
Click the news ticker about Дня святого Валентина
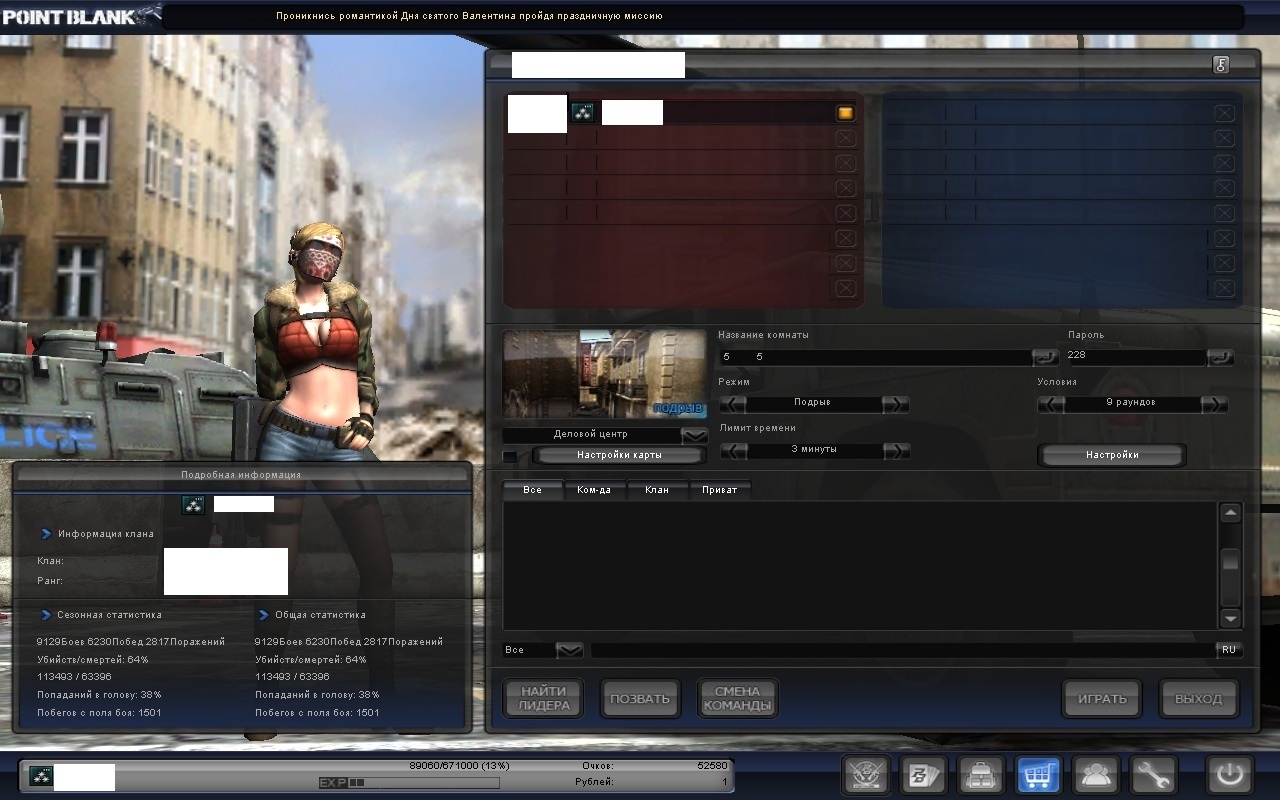469,16
